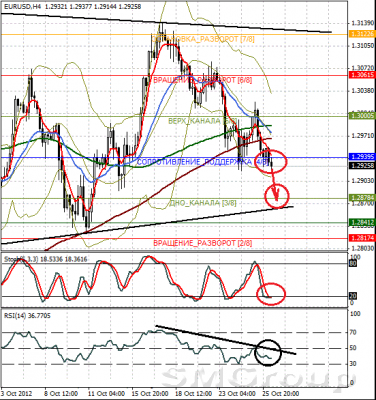Viewport: 376px width, 400px height.
Task: Click the RSI(14) 36.7705 indicator label
Action: coord(27,315)
